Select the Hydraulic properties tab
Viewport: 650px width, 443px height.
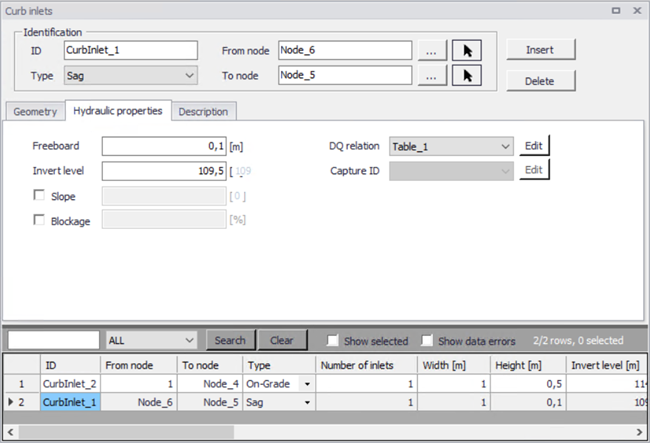point(118,111)
